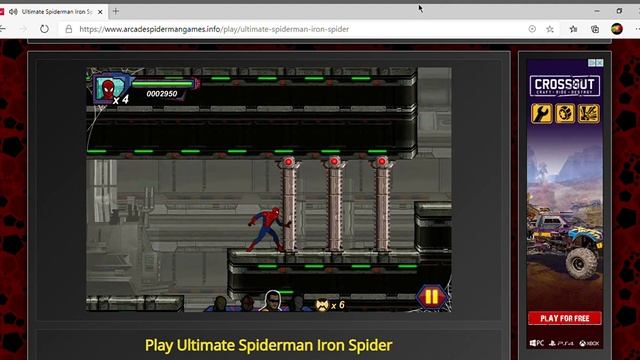Select the Ultimate Spiderman Iron tab
The image size is (640, 360).
pos(54,12)
